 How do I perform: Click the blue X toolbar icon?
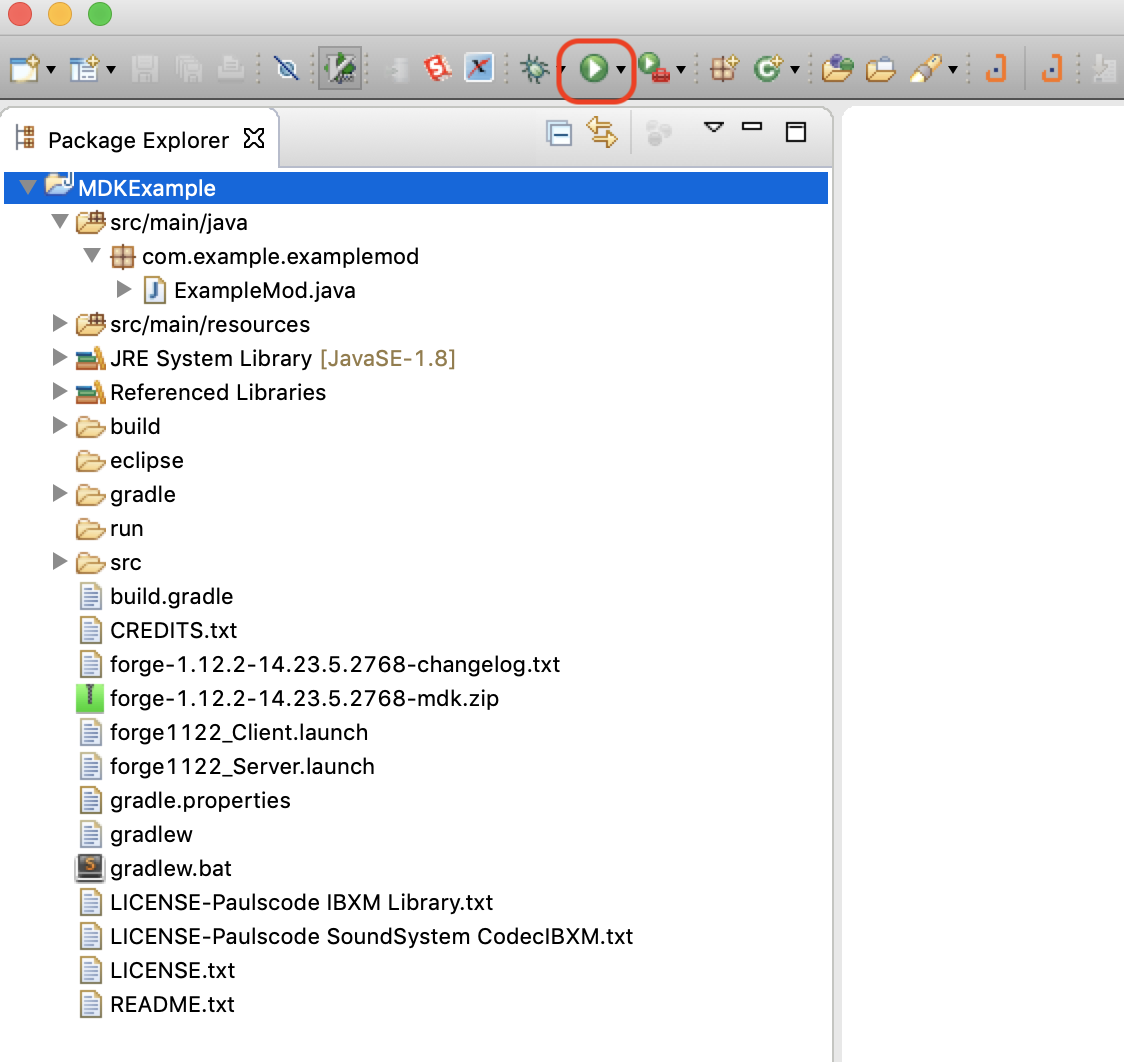[479, 69]
